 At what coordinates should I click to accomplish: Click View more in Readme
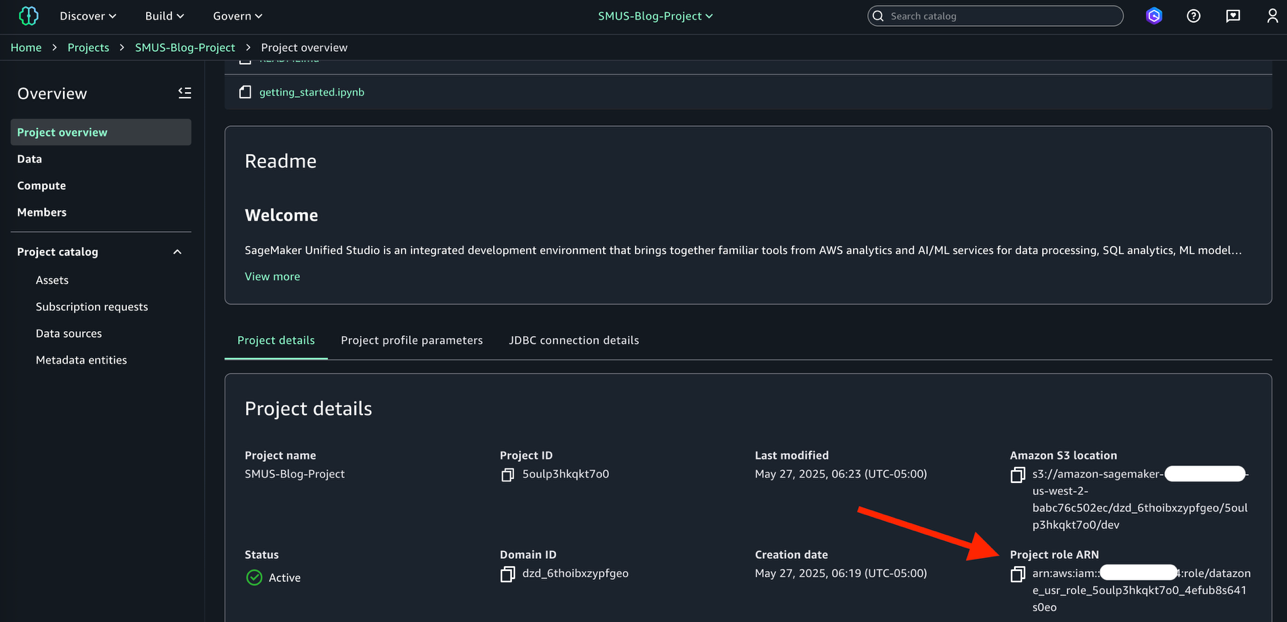tap(272, 276)
